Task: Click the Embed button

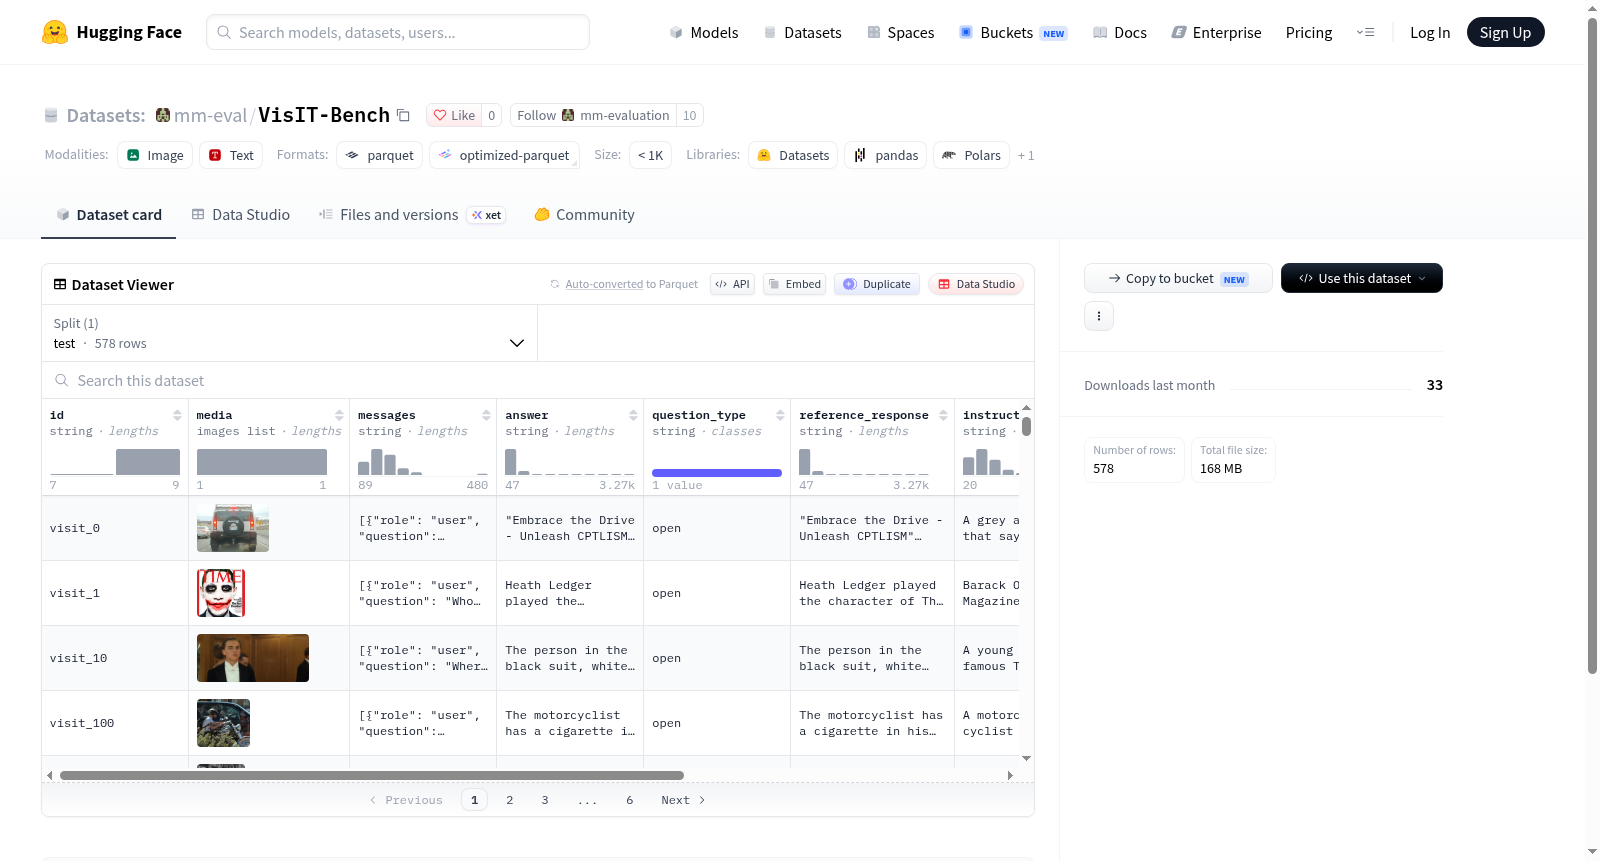Action: (794, 284)
